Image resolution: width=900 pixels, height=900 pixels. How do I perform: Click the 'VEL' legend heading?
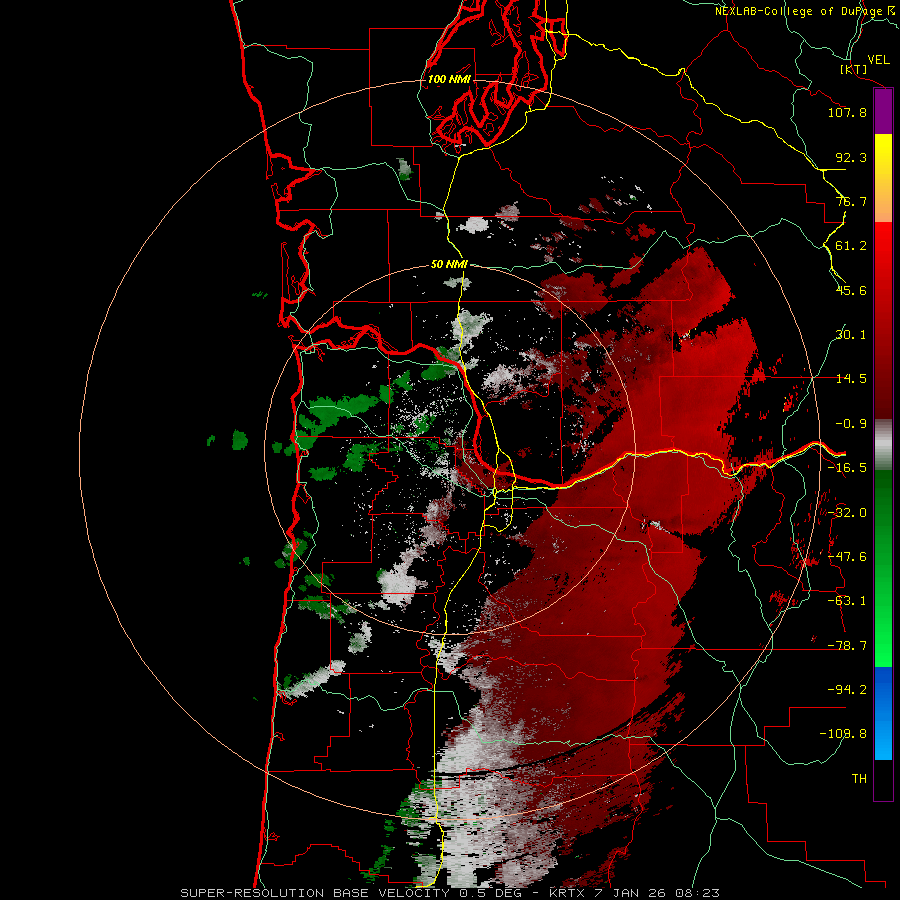click(879, 60)
